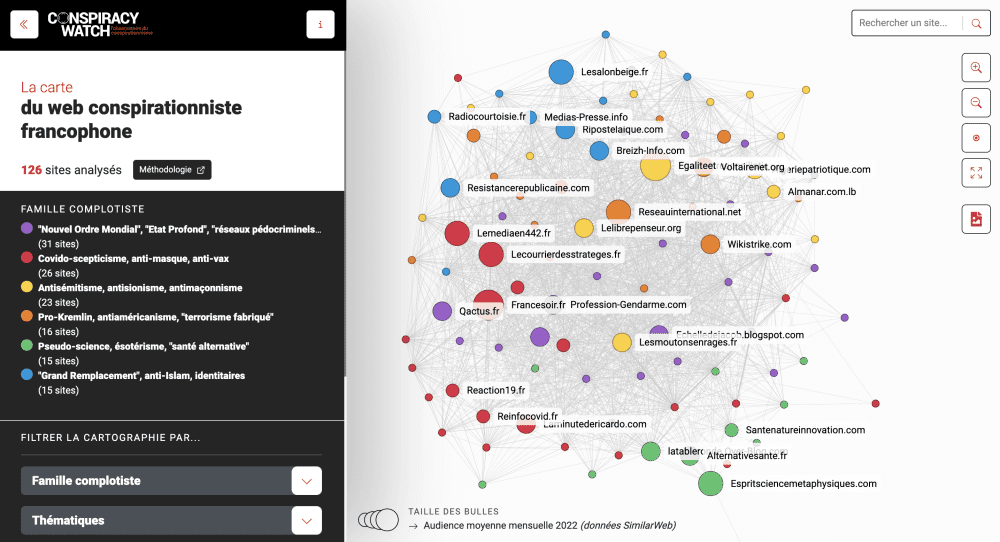The width and height of the screenshot is (1000, 542).
Task: Select the yellow Antisémitisme legend swatch
Action: [x=27, y=287]
